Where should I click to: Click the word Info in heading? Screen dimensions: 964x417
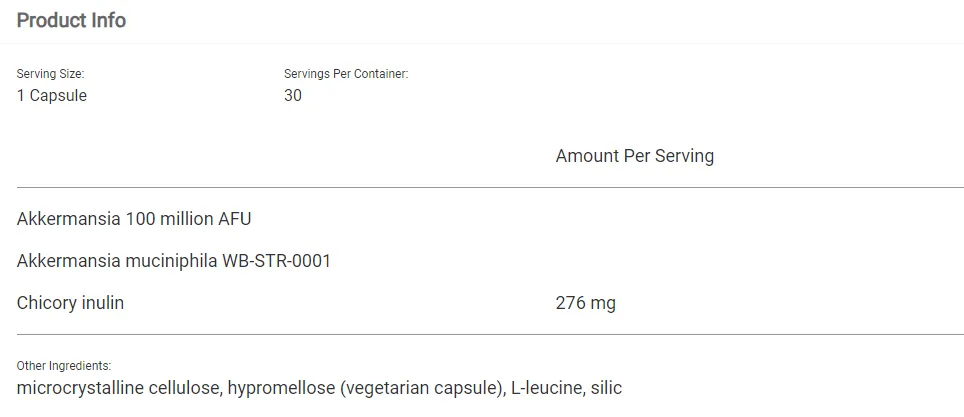(108, 20)
